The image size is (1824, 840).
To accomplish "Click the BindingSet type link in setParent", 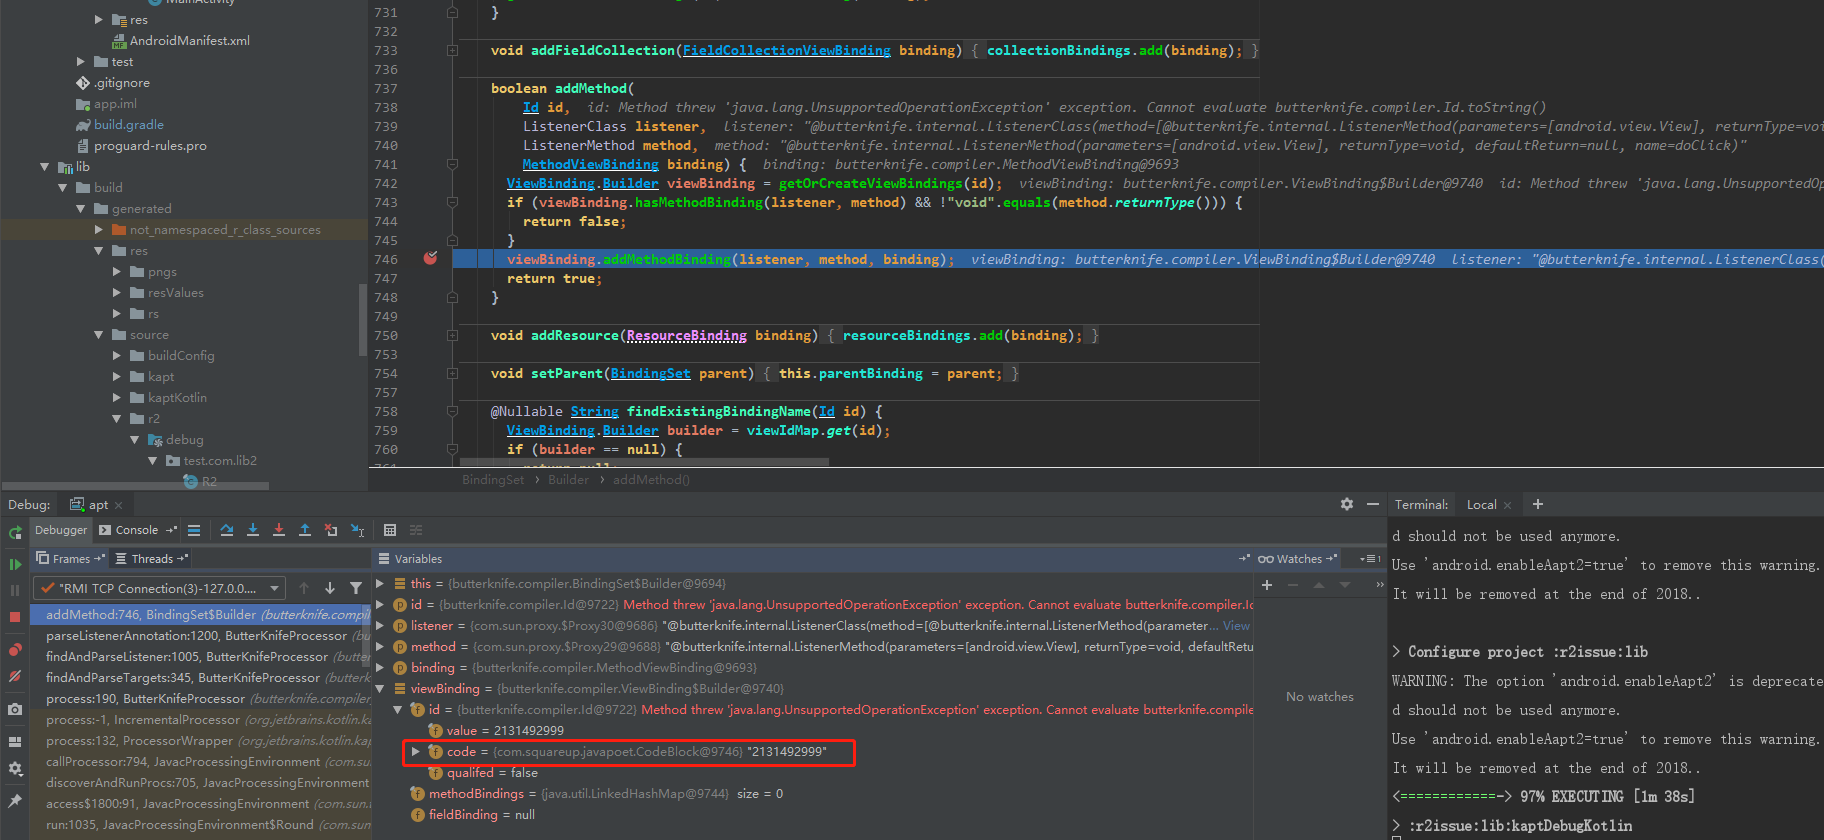I will pyautogui.click(x=650, y=373).
